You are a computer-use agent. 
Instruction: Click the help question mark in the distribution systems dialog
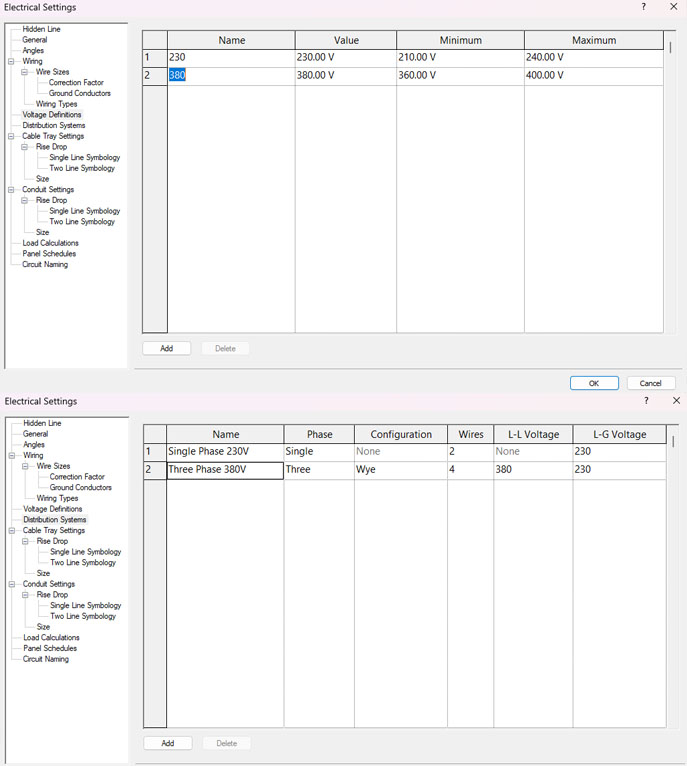[x=646, y=401]
